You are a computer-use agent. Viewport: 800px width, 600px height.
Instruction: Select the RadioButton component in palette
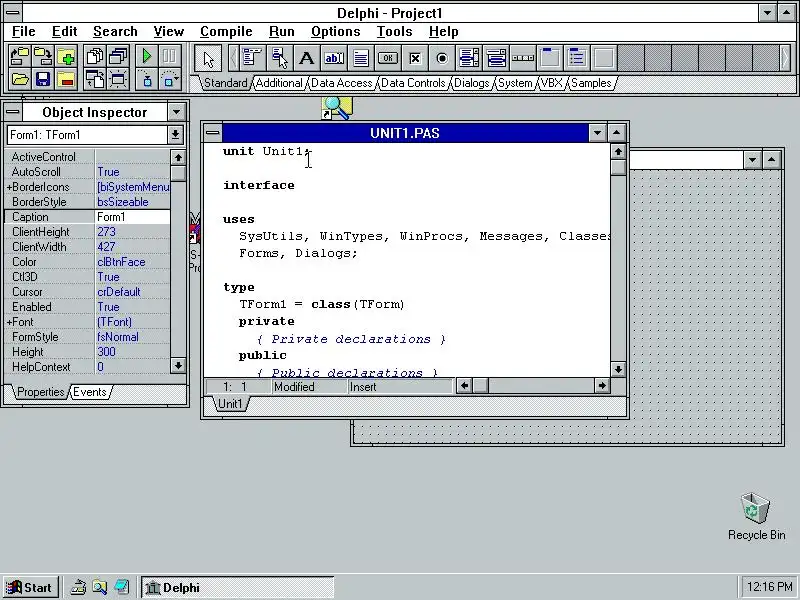[x=442, y=58]
